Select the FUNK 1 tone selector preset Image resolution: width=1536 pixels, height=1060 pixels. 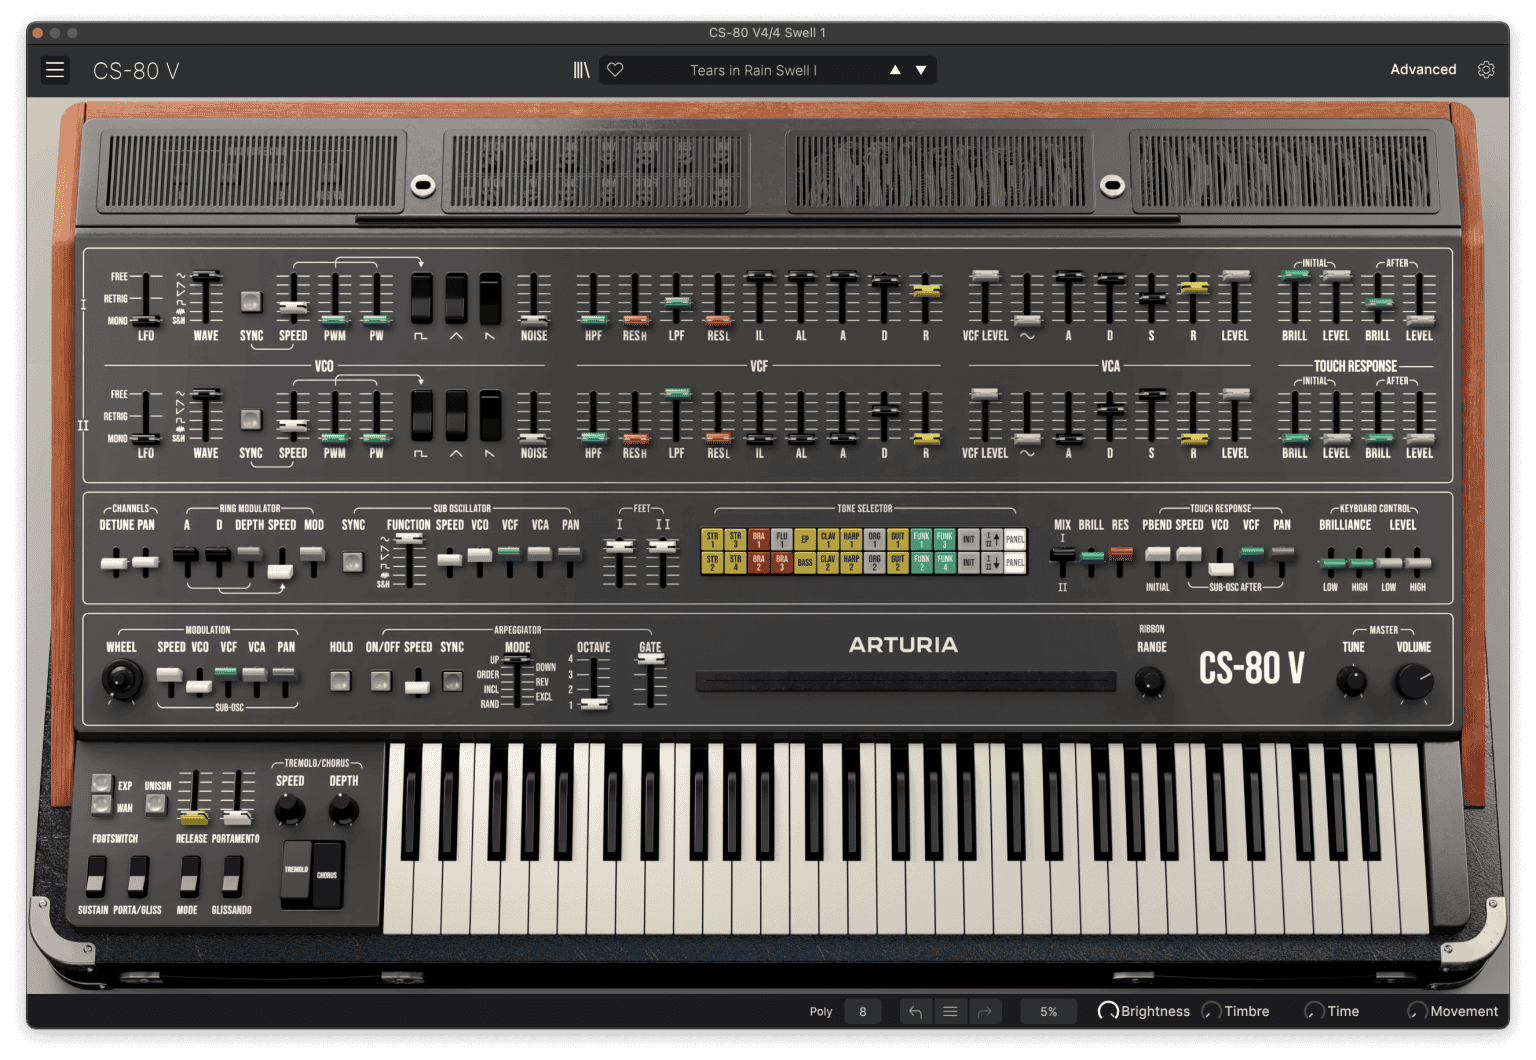[x=920, y=539]
